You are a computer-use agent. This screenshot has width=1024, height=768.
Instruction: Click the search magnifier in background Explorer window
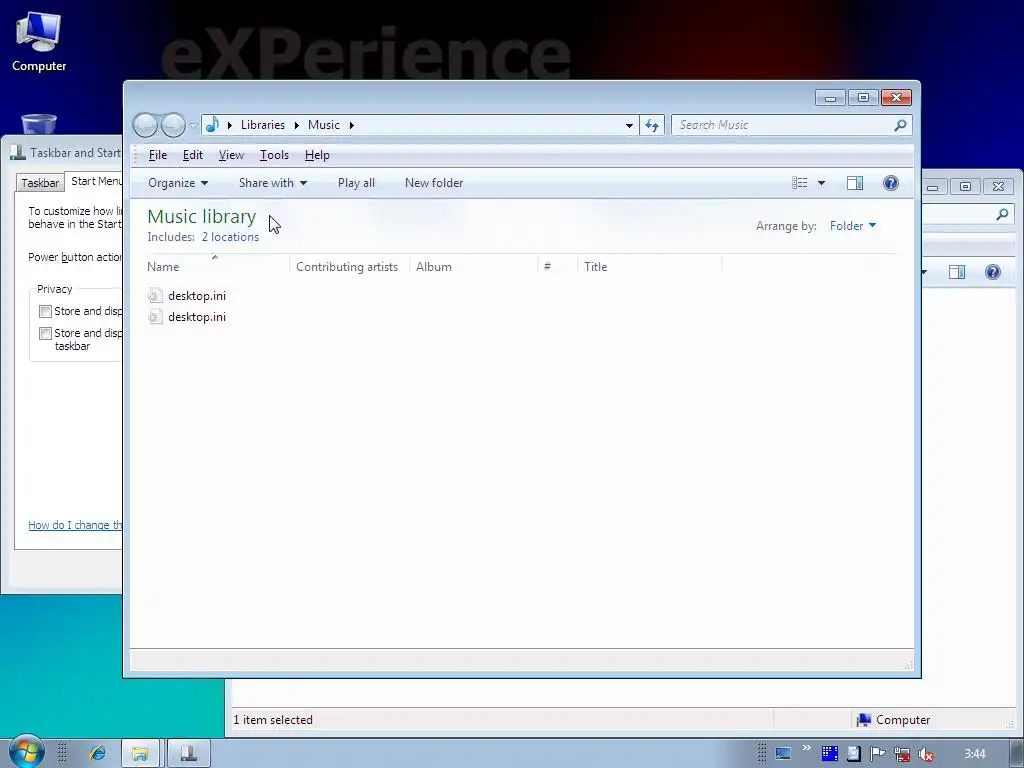(1002, 214)
